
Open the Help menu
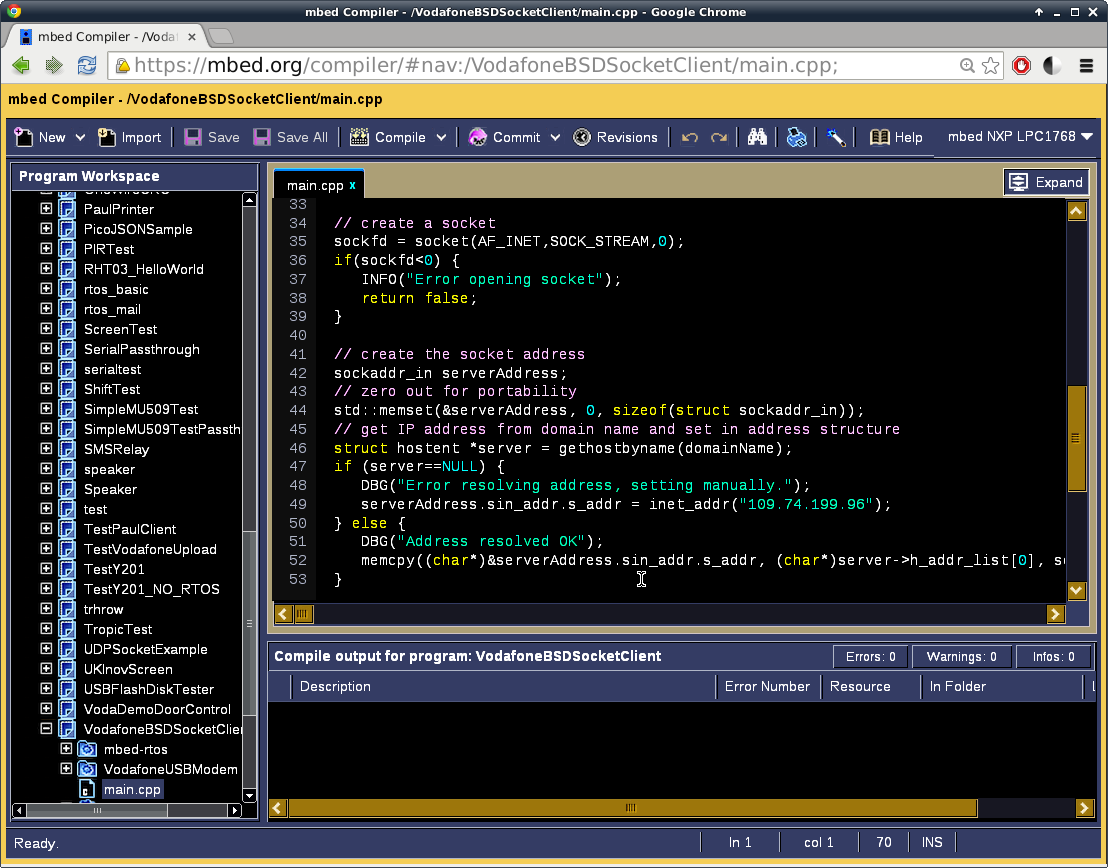896,137
